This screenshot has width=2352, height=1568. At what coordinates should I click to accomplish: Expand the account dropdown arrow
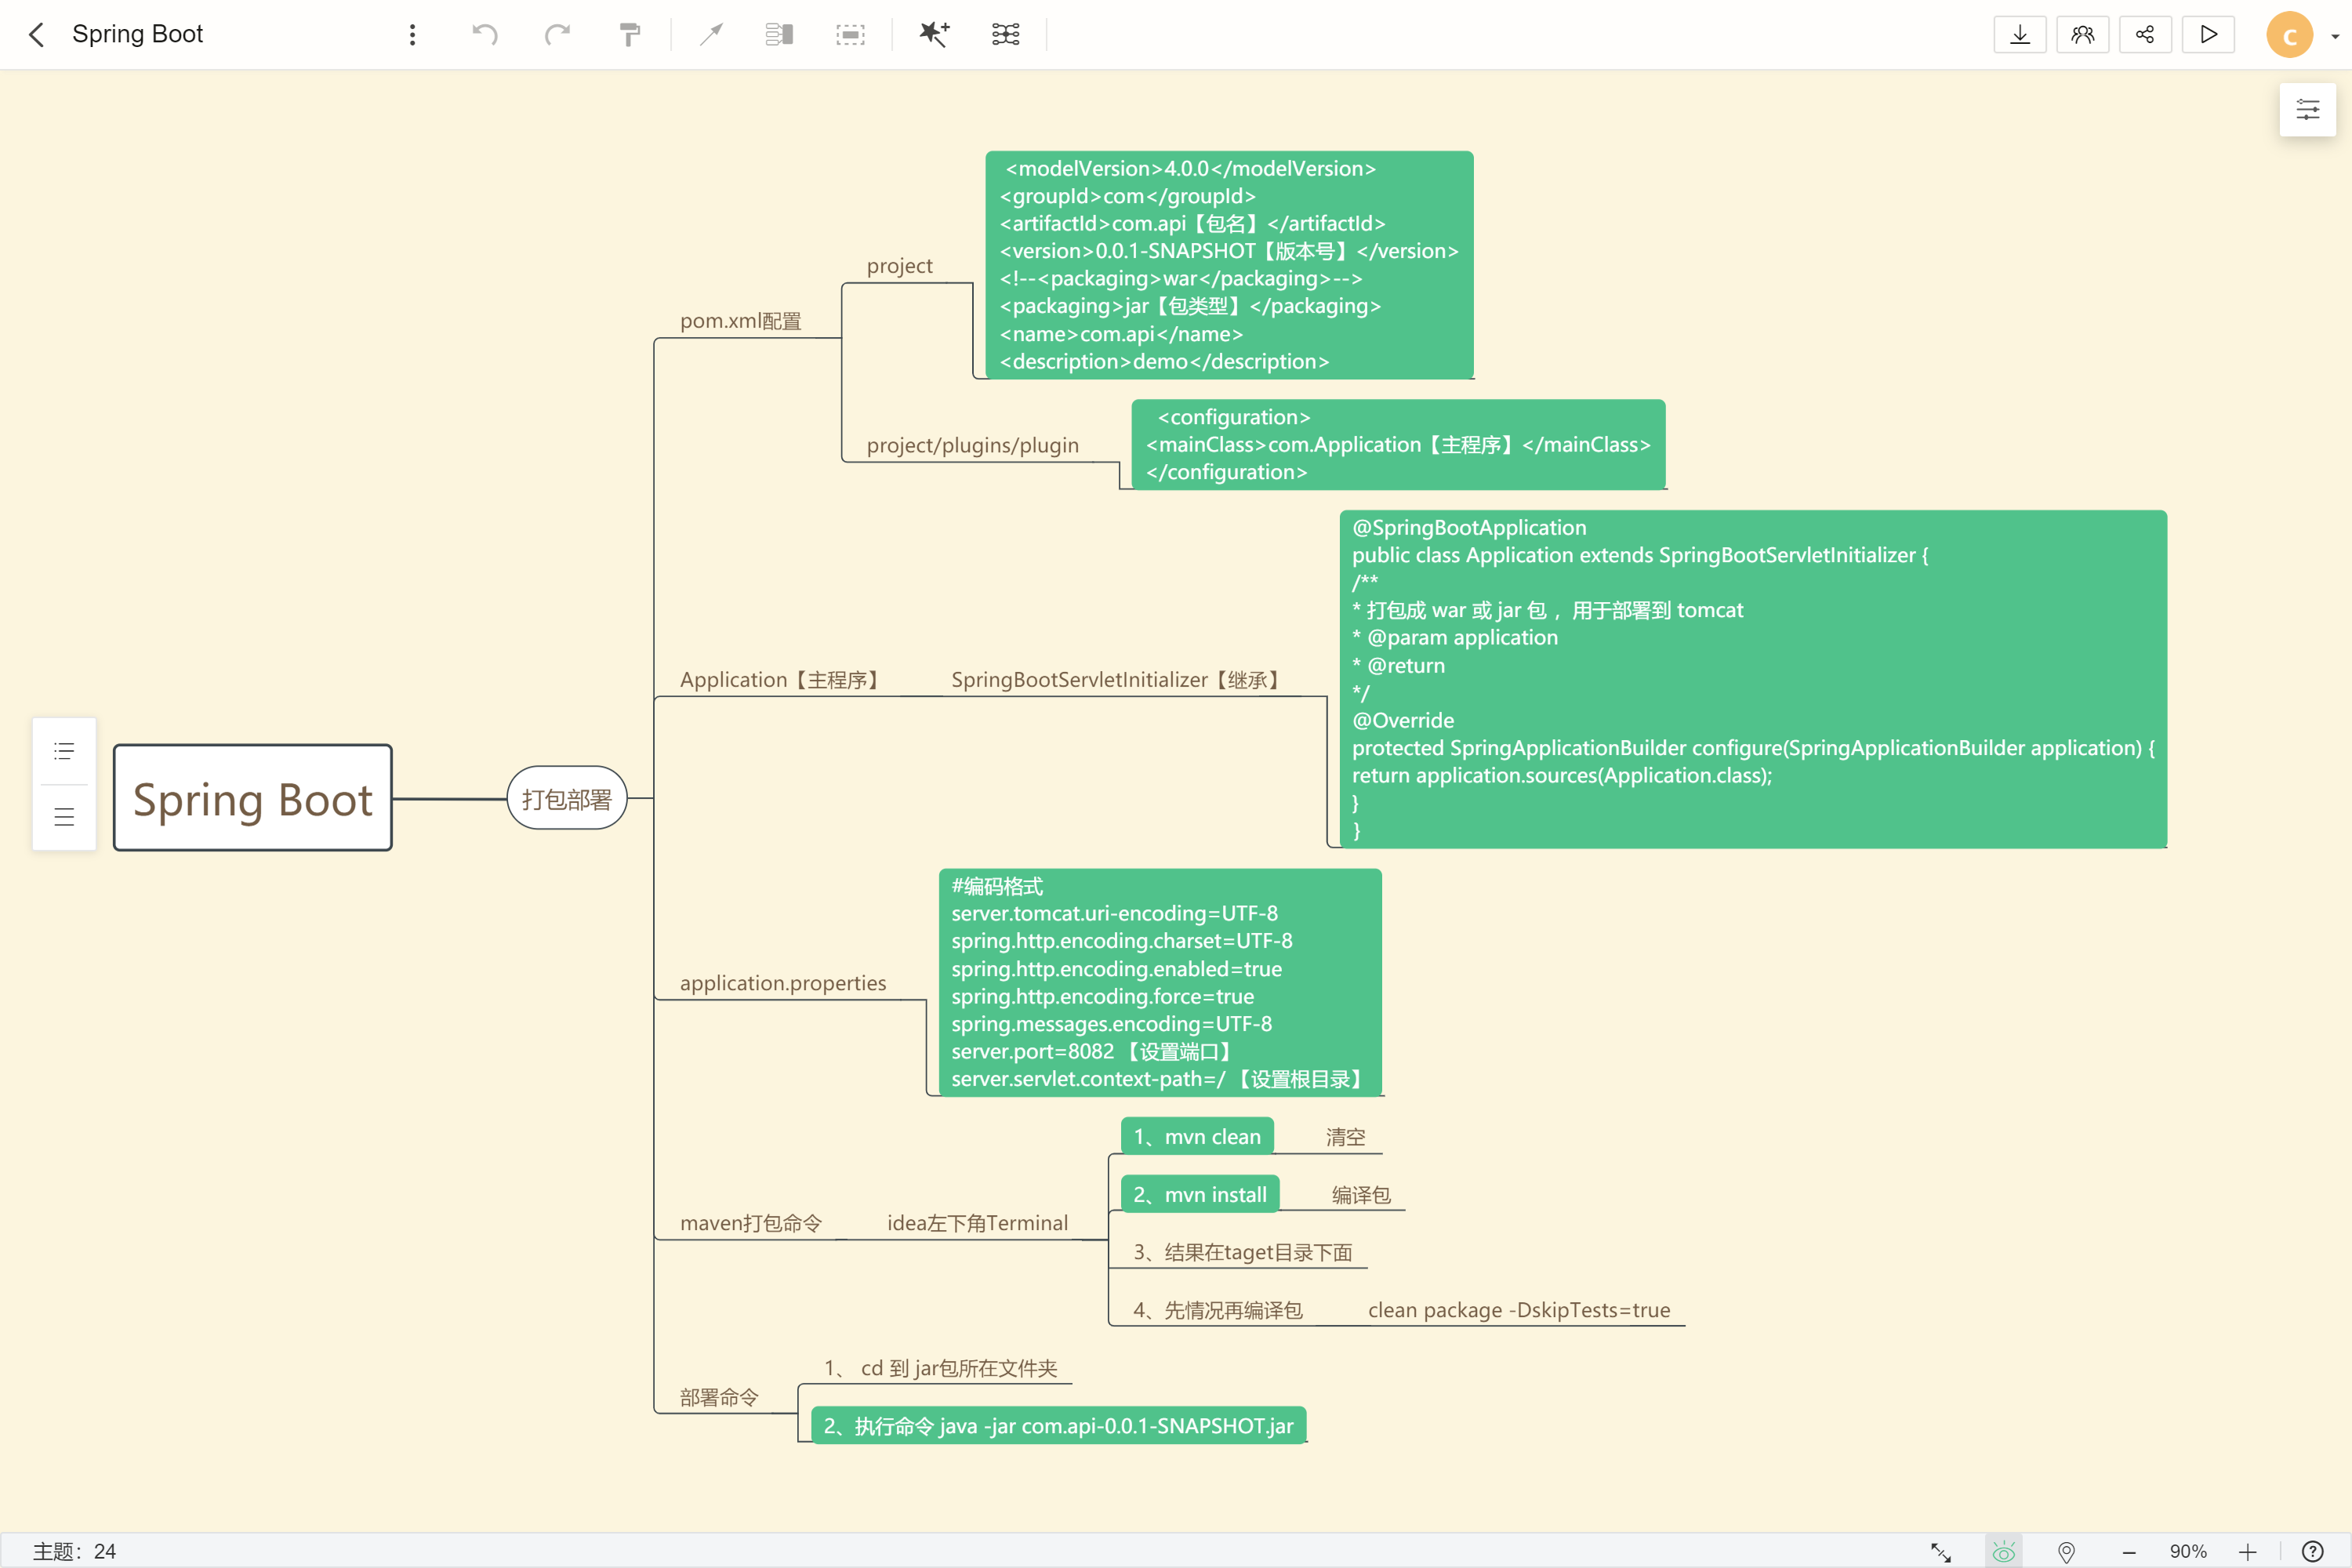pyautogui.click(x=2335, y=37)
